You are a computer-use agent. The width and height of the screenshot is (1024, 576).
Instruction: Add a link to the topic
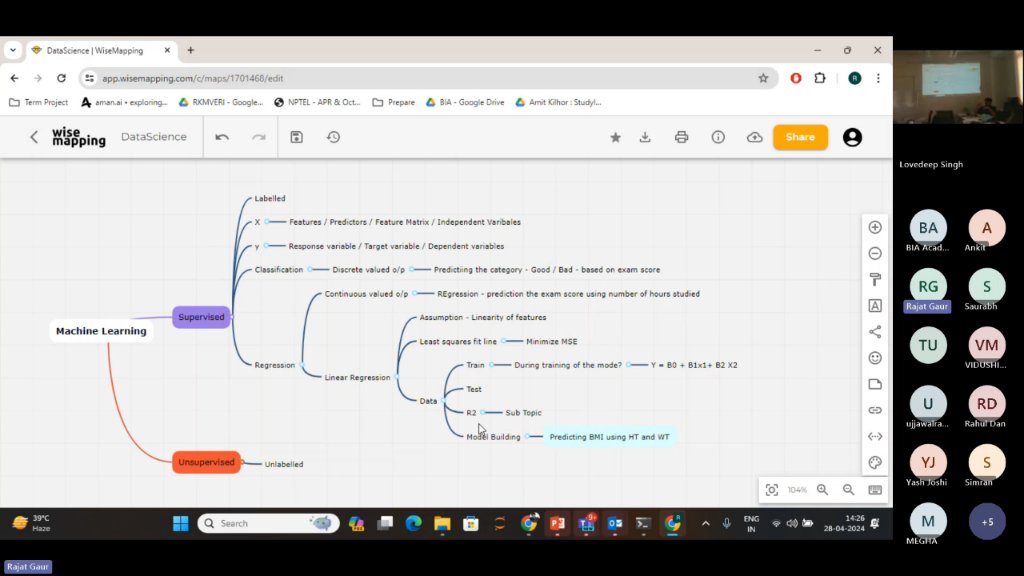(x=875, y=410)
